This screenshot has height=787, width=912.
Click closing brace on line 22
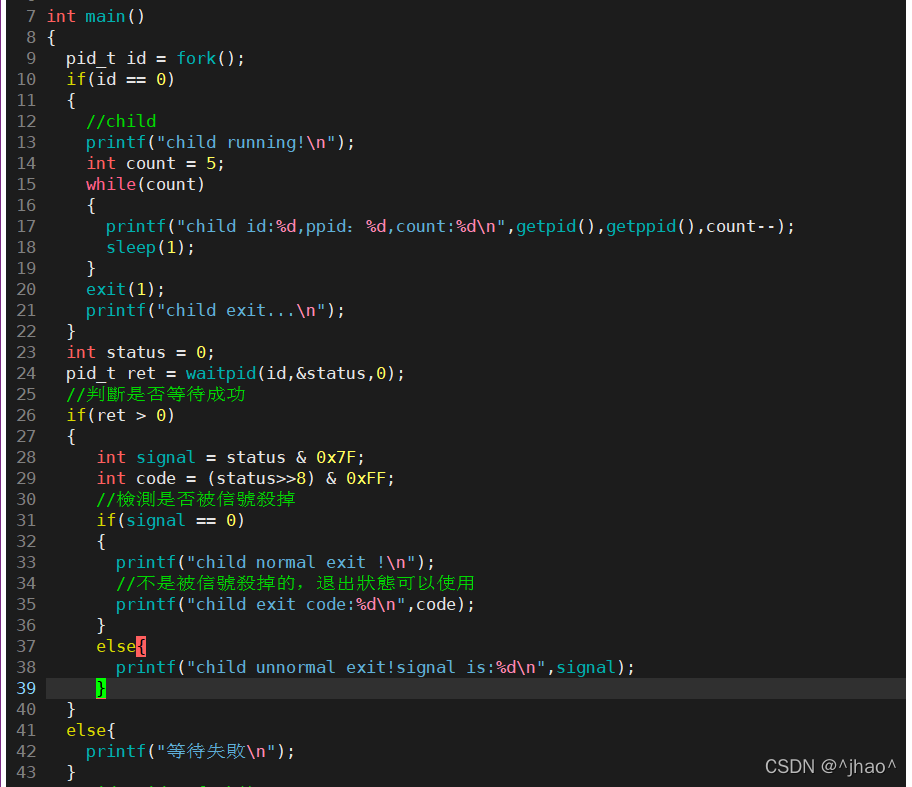[71, 332]
